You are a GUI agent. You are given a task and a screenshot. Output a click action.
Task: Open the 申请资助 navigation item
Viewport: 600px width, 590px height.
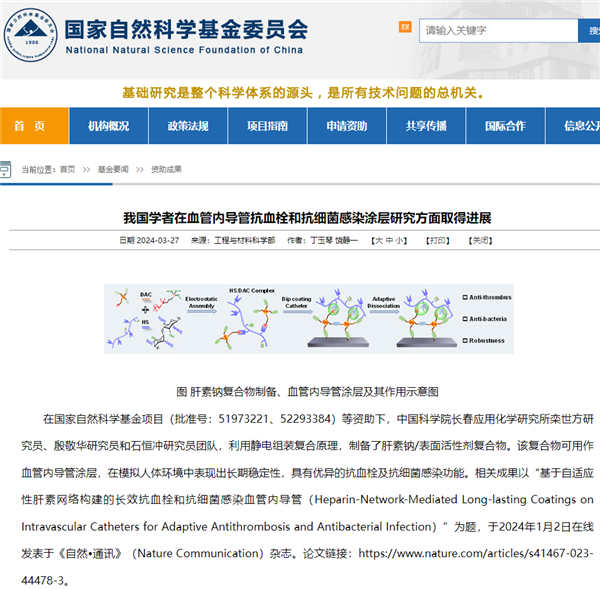pyautogui.click(x=346, y=126)
